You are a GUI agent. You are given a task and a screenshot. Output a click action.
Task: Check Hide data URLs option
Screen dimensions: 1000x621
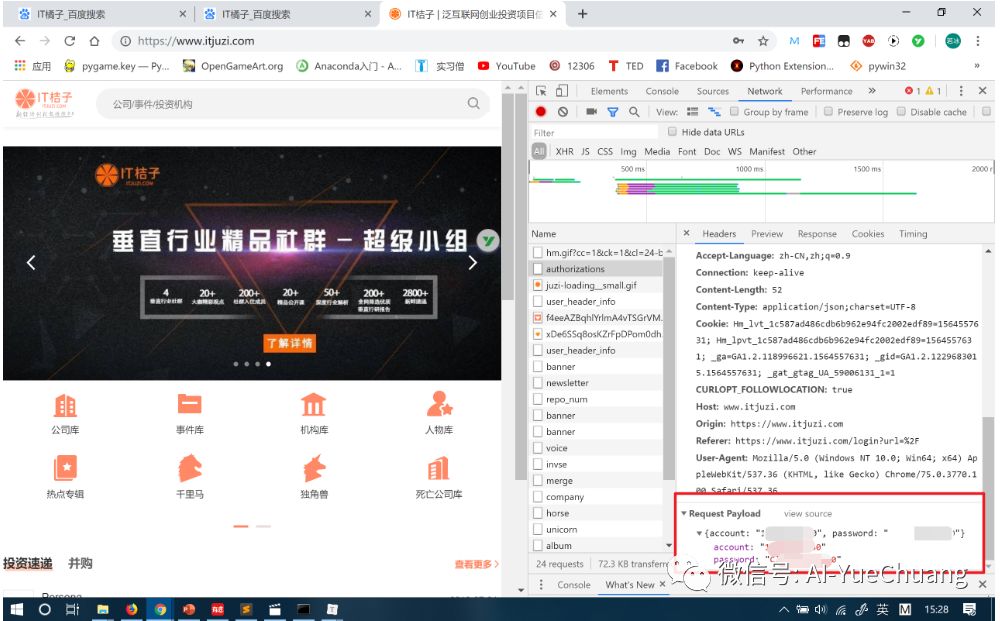click(x=672, y=131)
